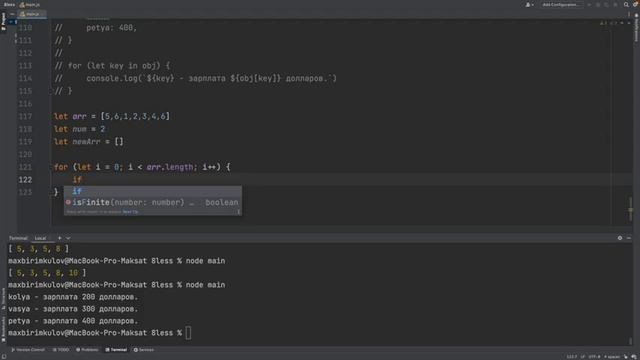
Task: Toggle tool window bars icon in bottom-left
Action: click(x=3, y=357)
